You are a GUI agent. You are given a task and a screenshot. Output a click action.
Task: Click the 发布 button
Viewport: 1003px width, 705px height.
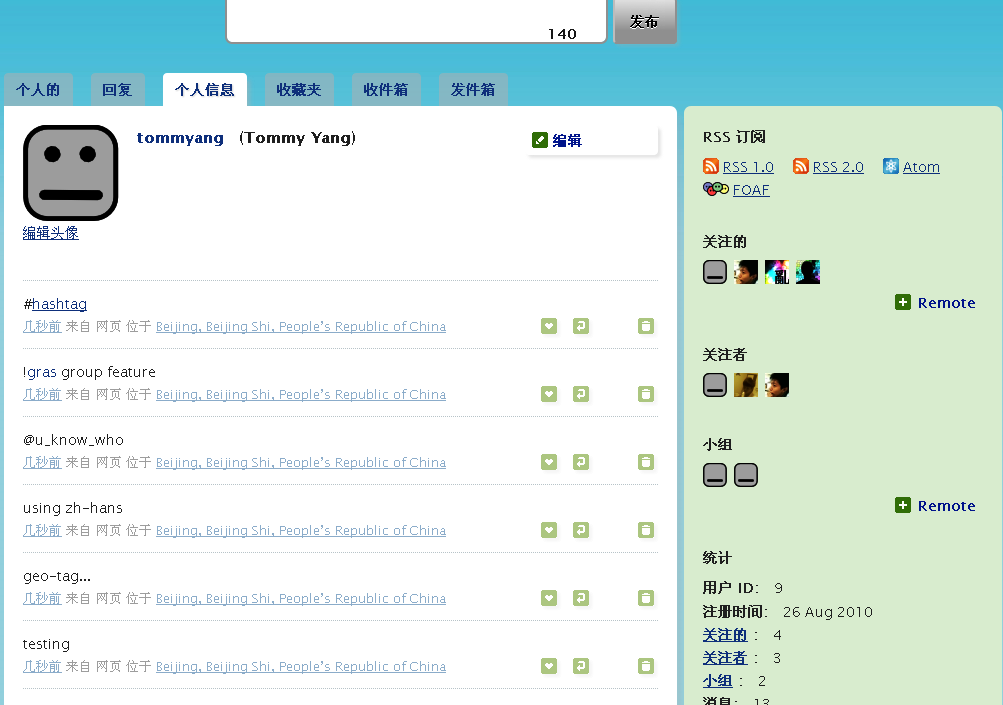(x=644, y=22)
